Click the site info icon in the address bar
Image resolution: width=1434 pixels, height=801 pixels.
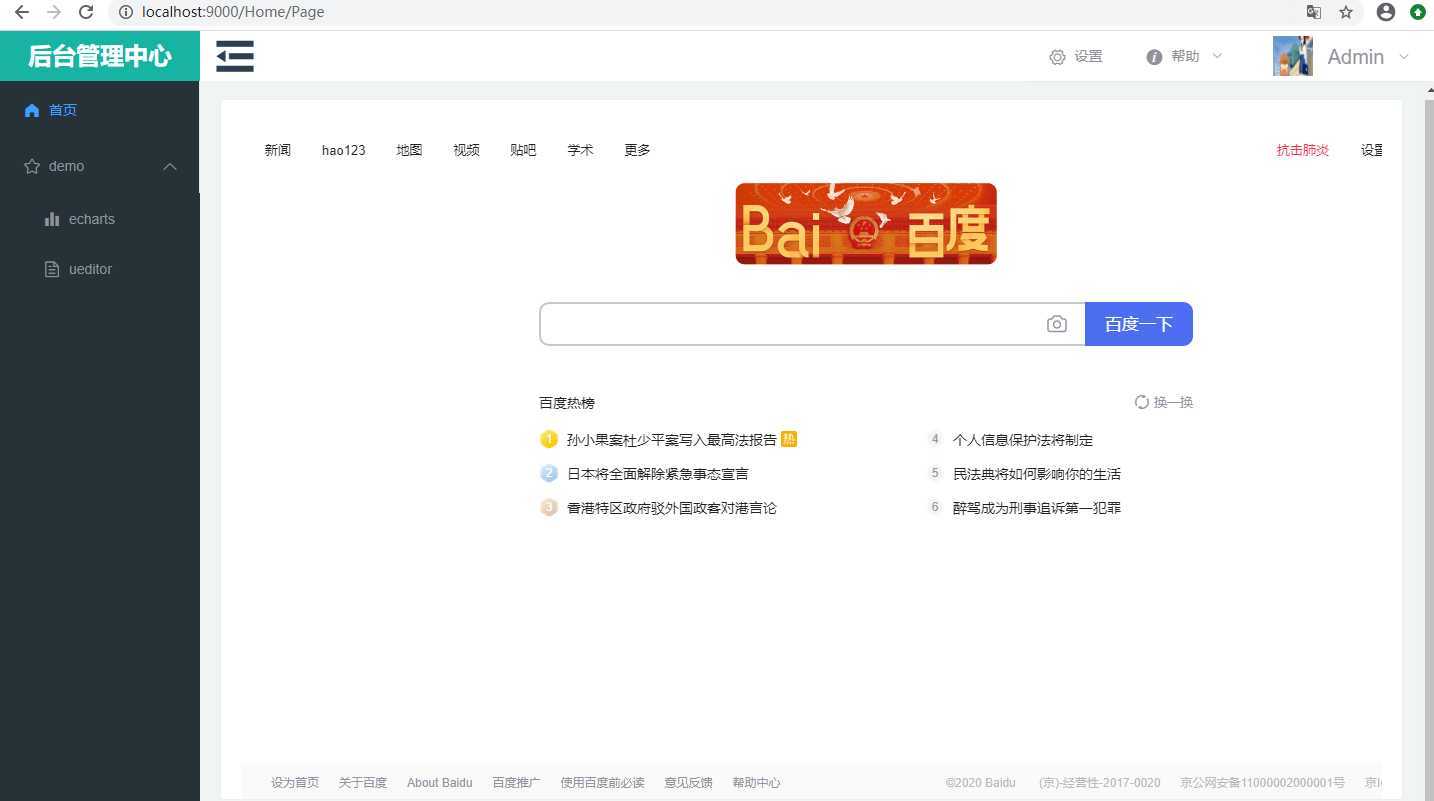[126, 12]
